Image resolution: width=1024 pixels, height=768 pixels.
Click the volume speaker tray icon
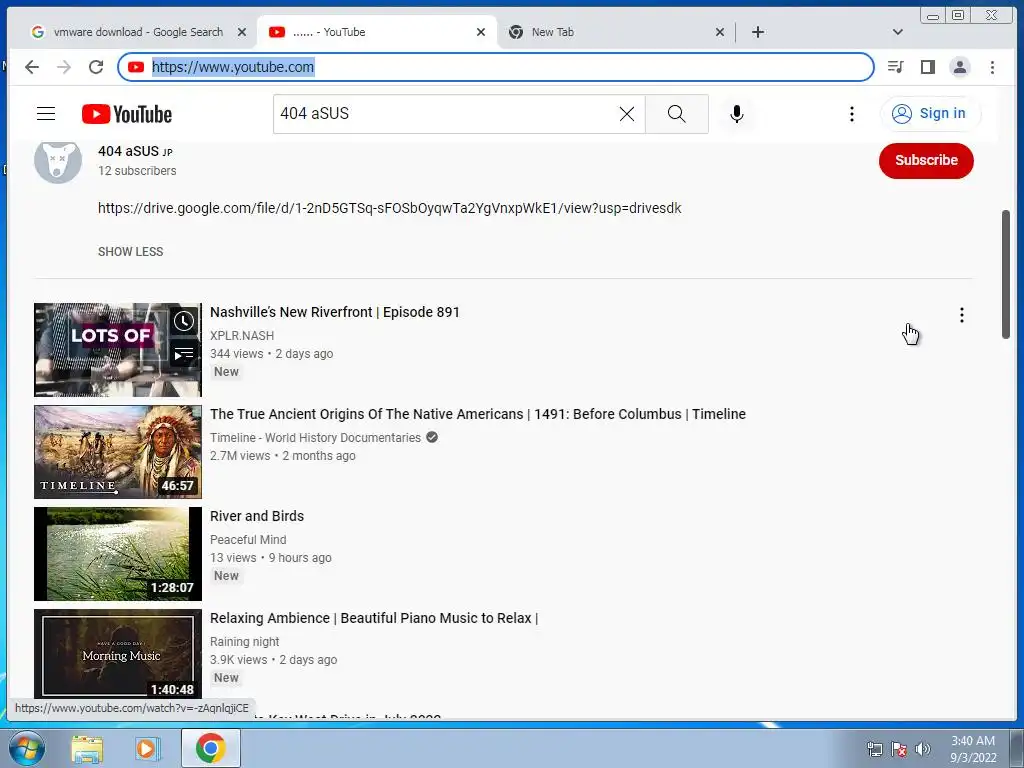tap(923, 749)
